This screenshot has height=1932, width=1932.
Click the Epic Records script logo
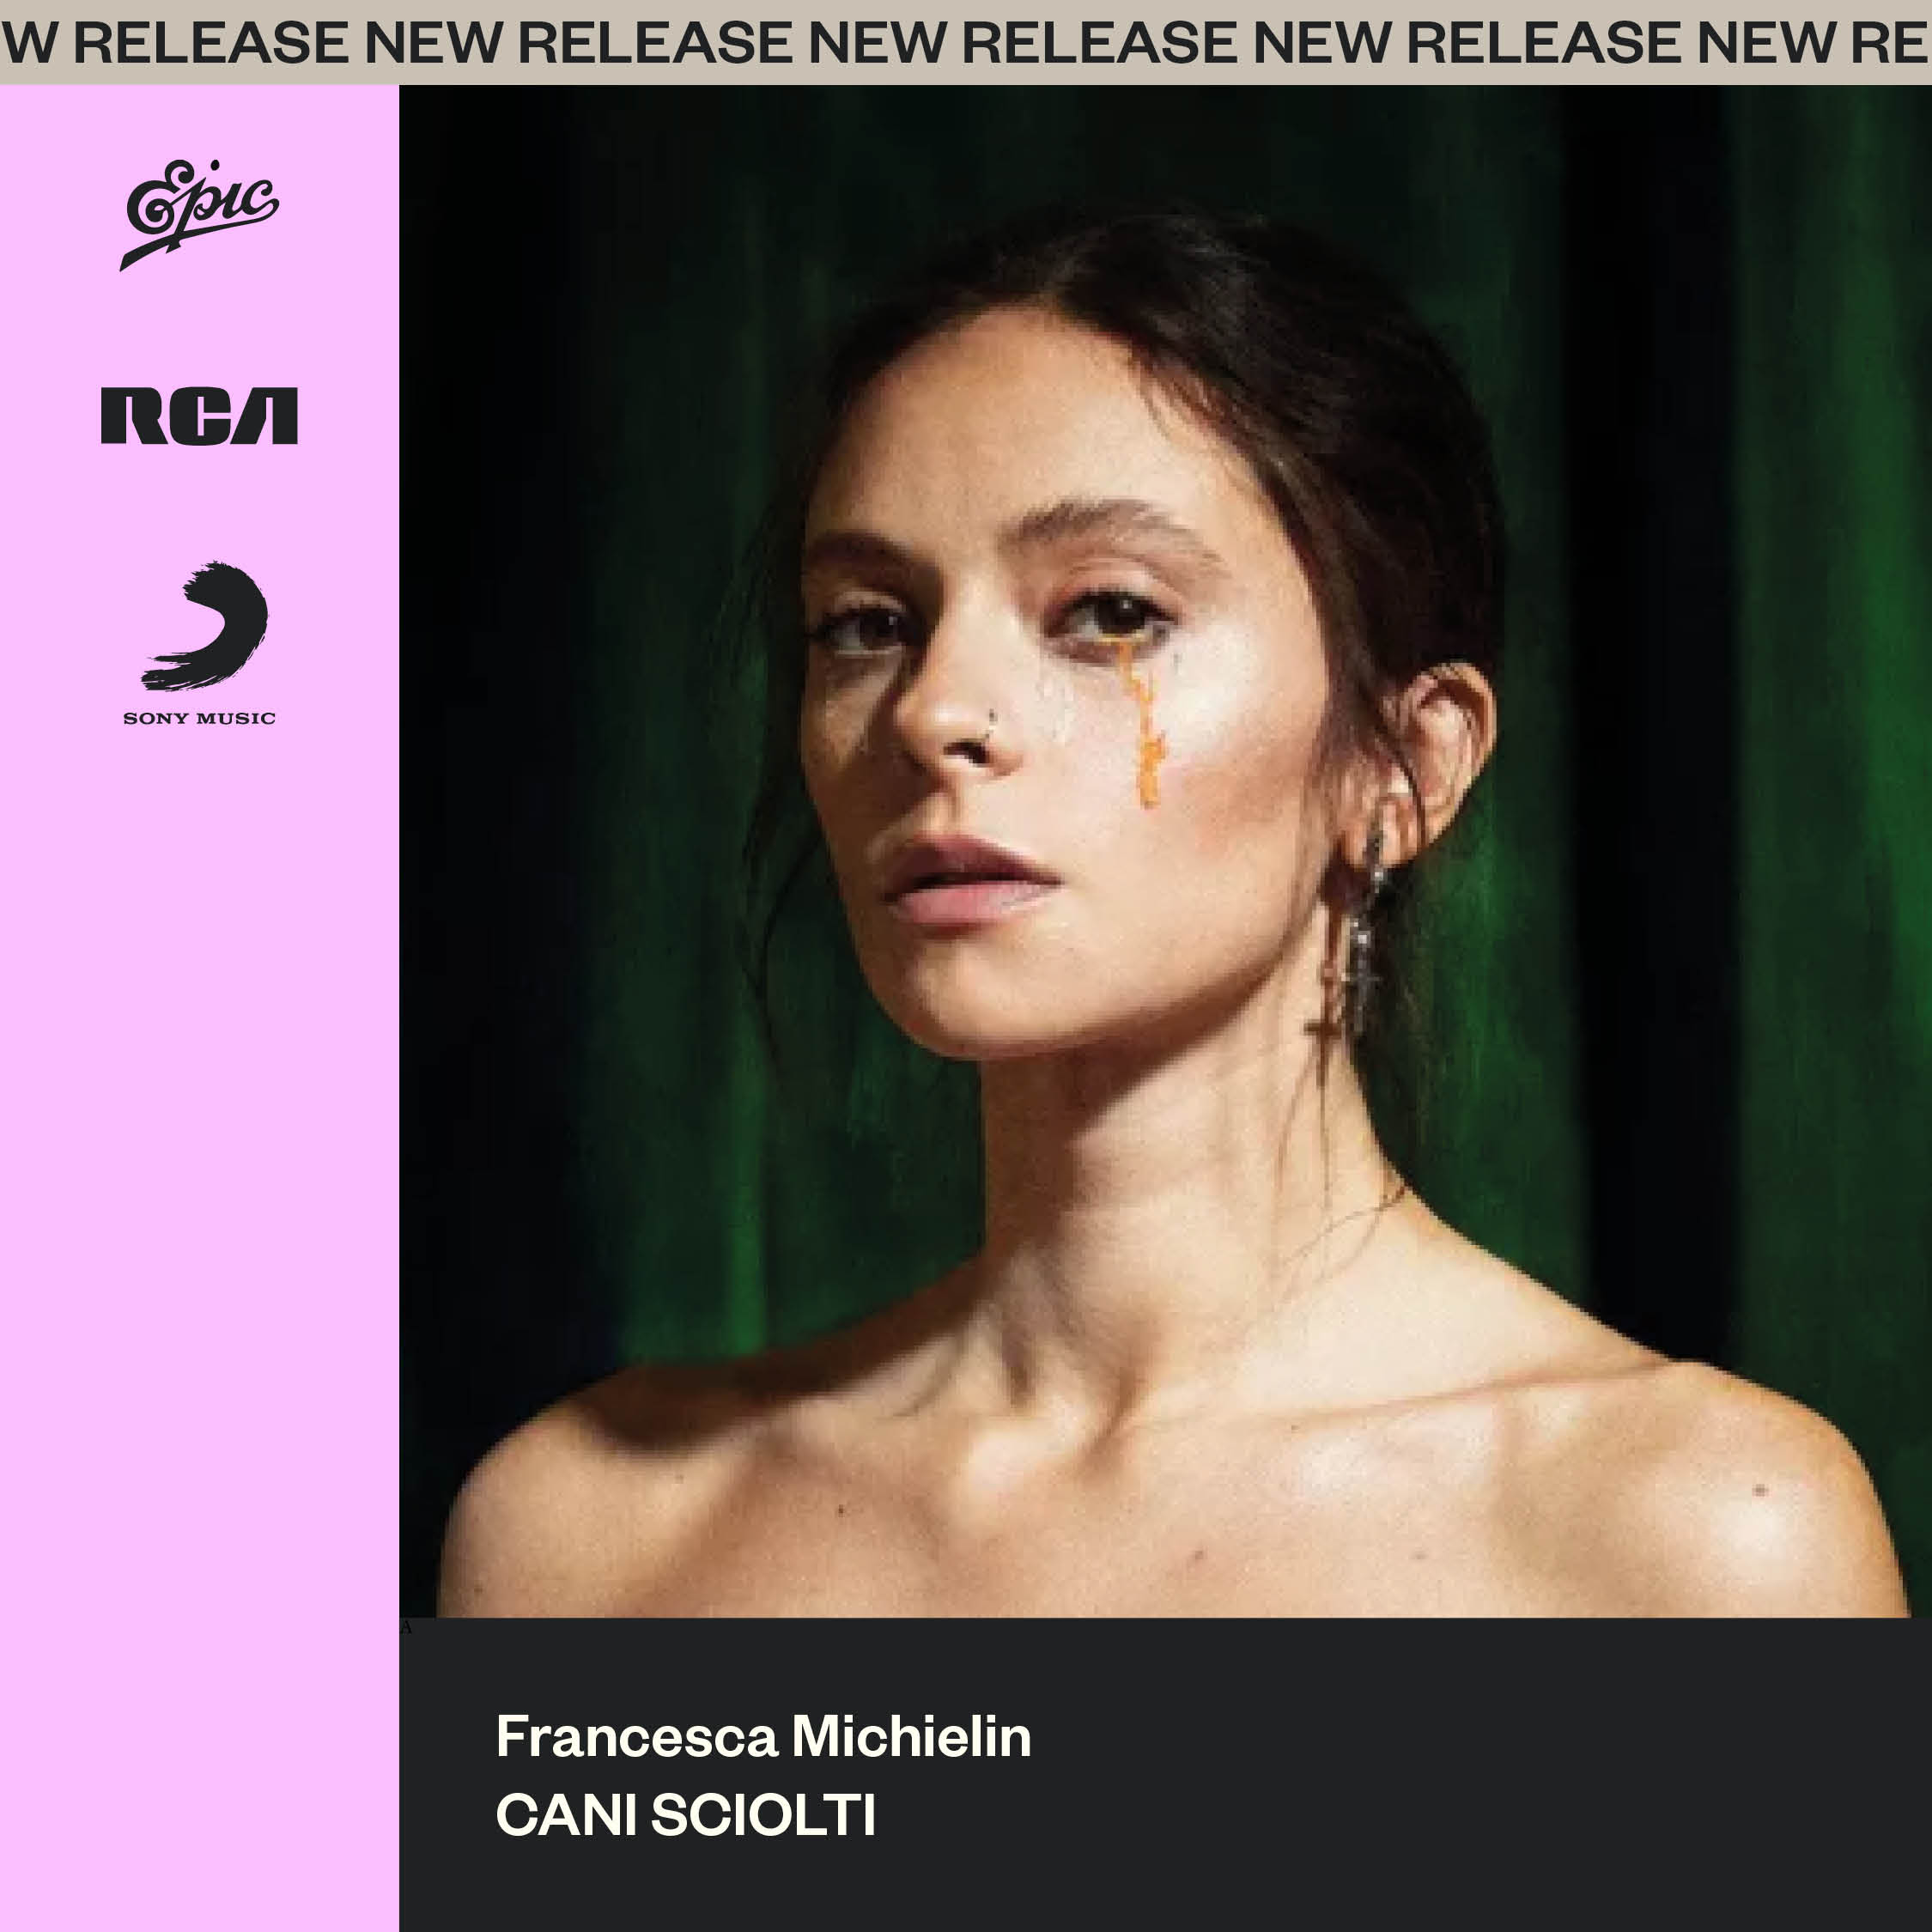coord(199,214)
